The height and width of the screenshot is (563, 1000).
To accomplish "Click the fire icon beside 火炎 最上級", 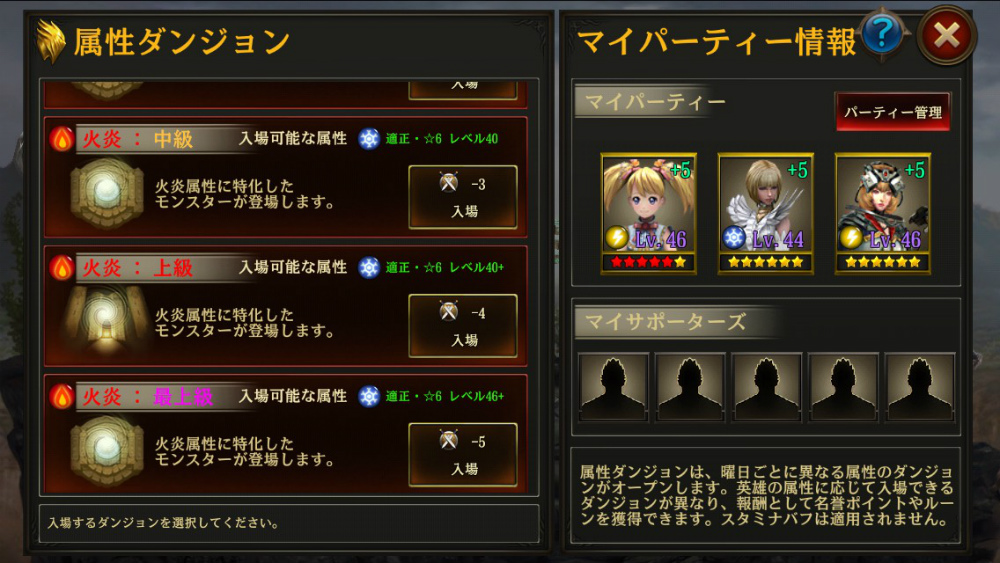I will coord(62,396).
